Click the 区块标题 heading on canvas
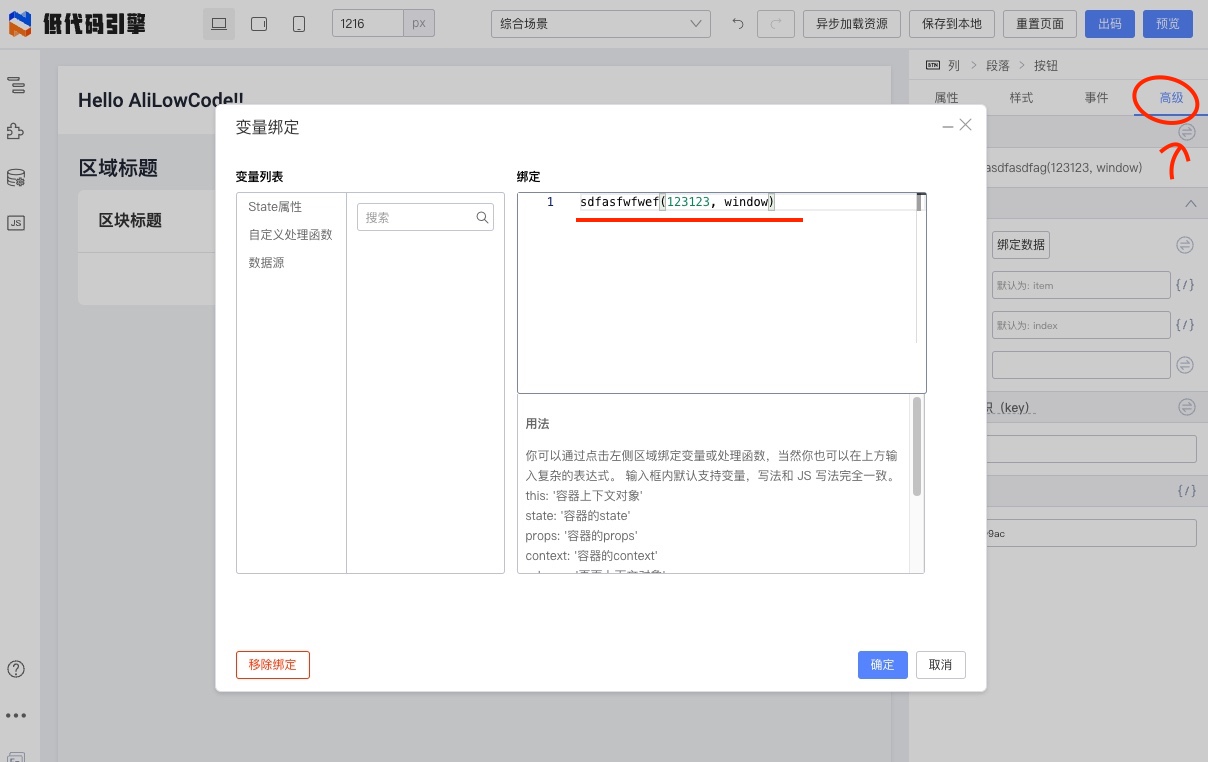 [x=130, y=220]
